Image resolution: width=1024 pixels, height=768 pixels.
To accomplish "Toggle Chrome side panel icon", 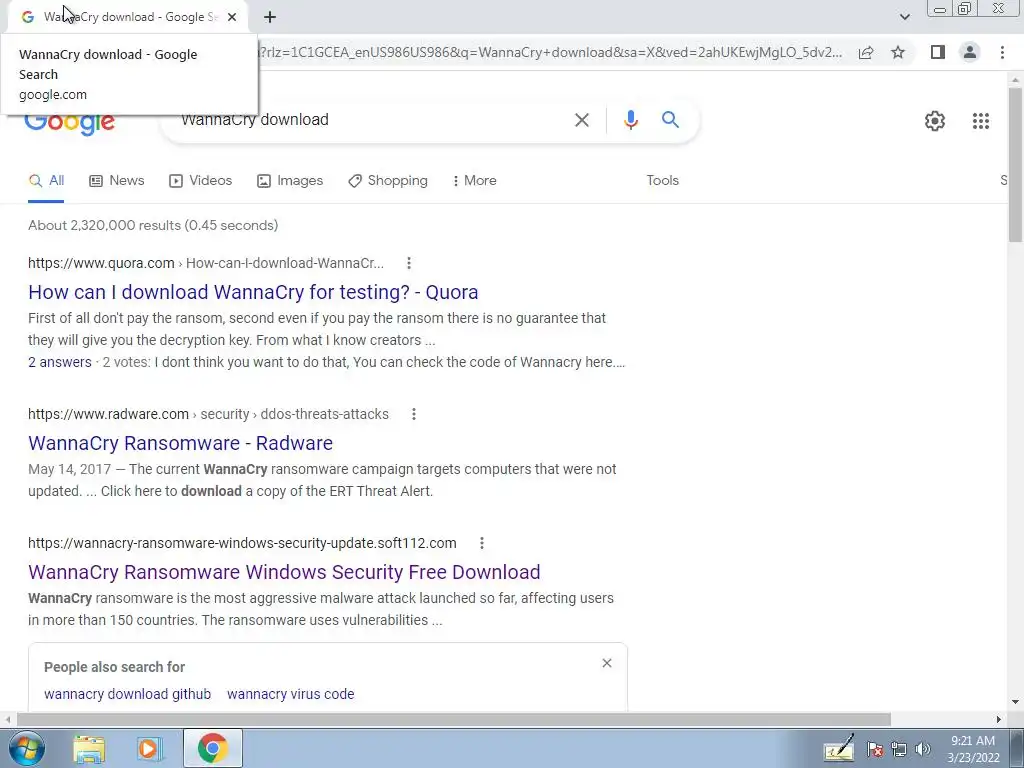I will point(938,52).
